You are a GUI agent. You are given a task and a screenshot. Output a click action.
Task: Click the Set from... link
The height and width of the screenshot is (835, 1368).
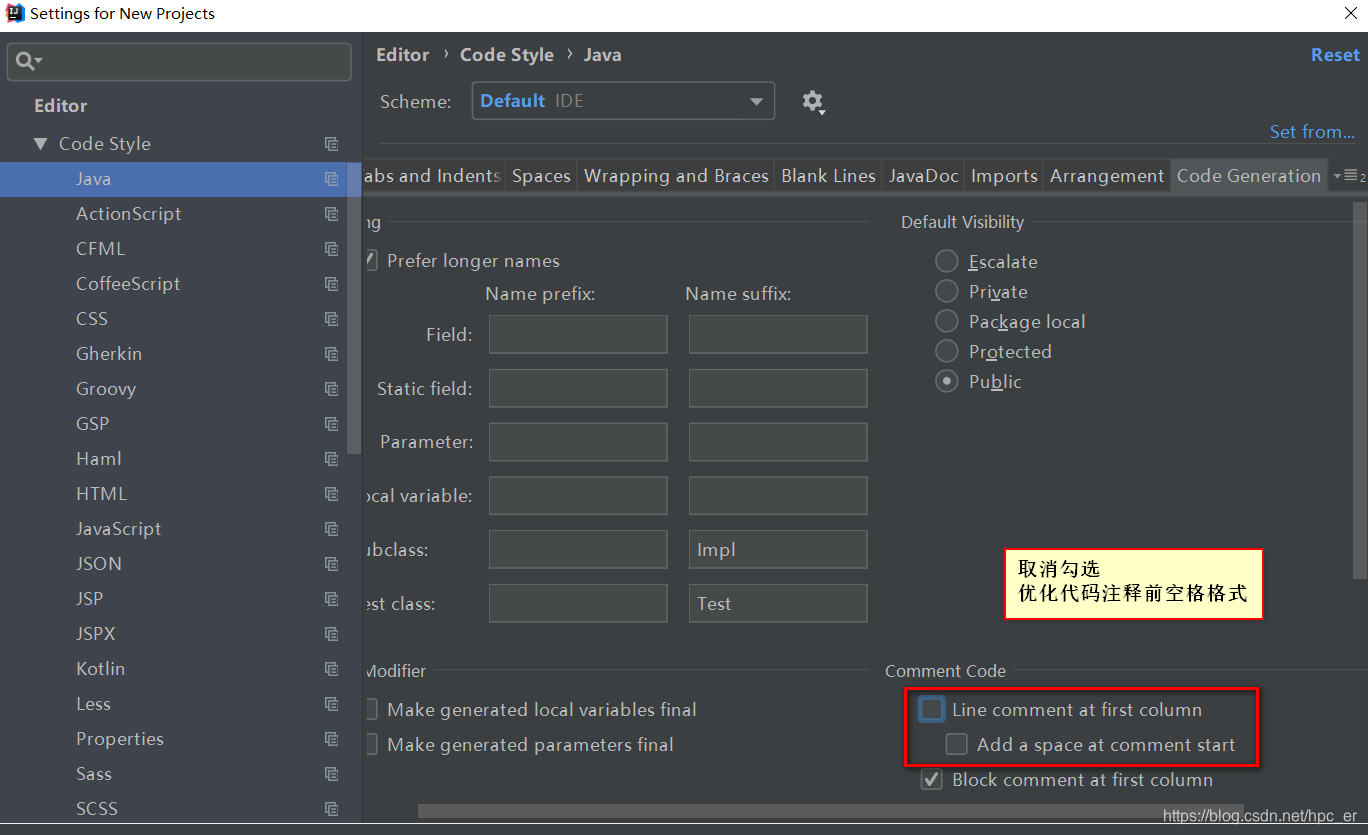[1312, 132]
